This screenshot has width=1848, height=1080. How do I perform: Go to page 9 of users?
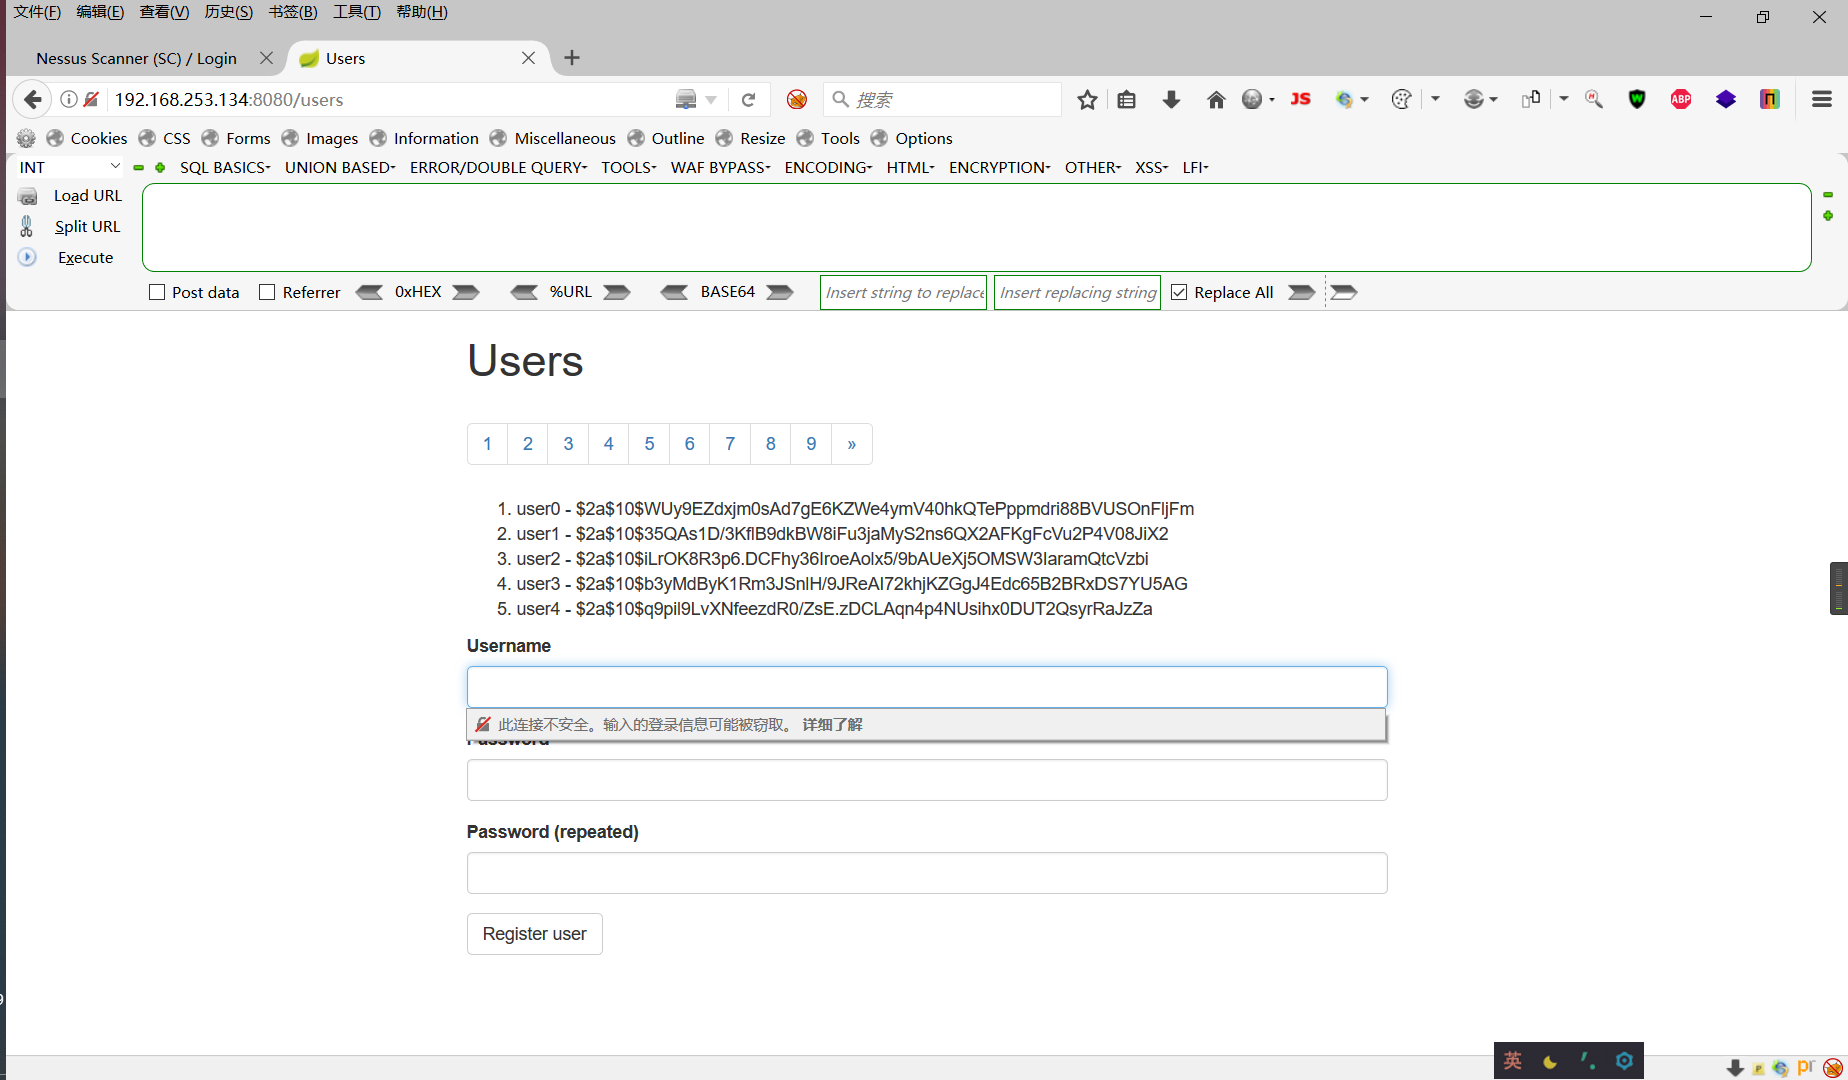click(811, 444)
